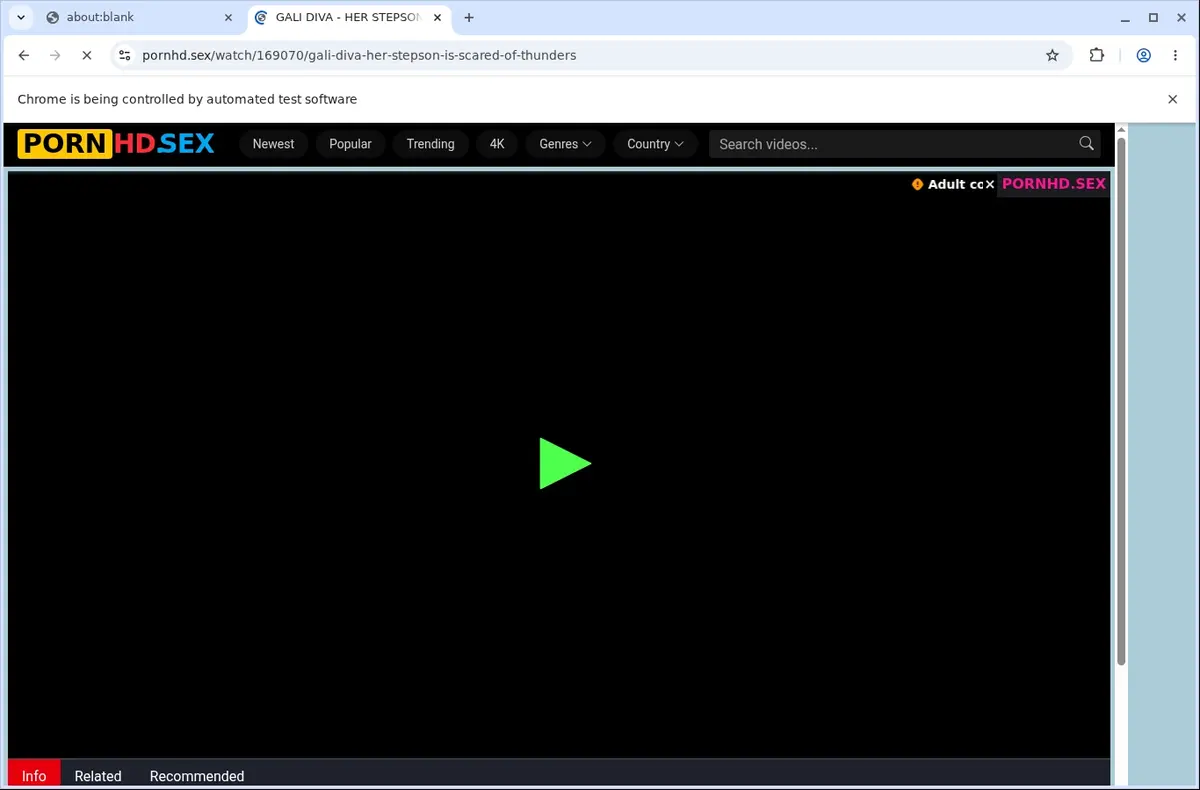This screenshot has height=790, width=1200.
Task: Click the magnifier search icon
Action: click(x=1086, y=144)
